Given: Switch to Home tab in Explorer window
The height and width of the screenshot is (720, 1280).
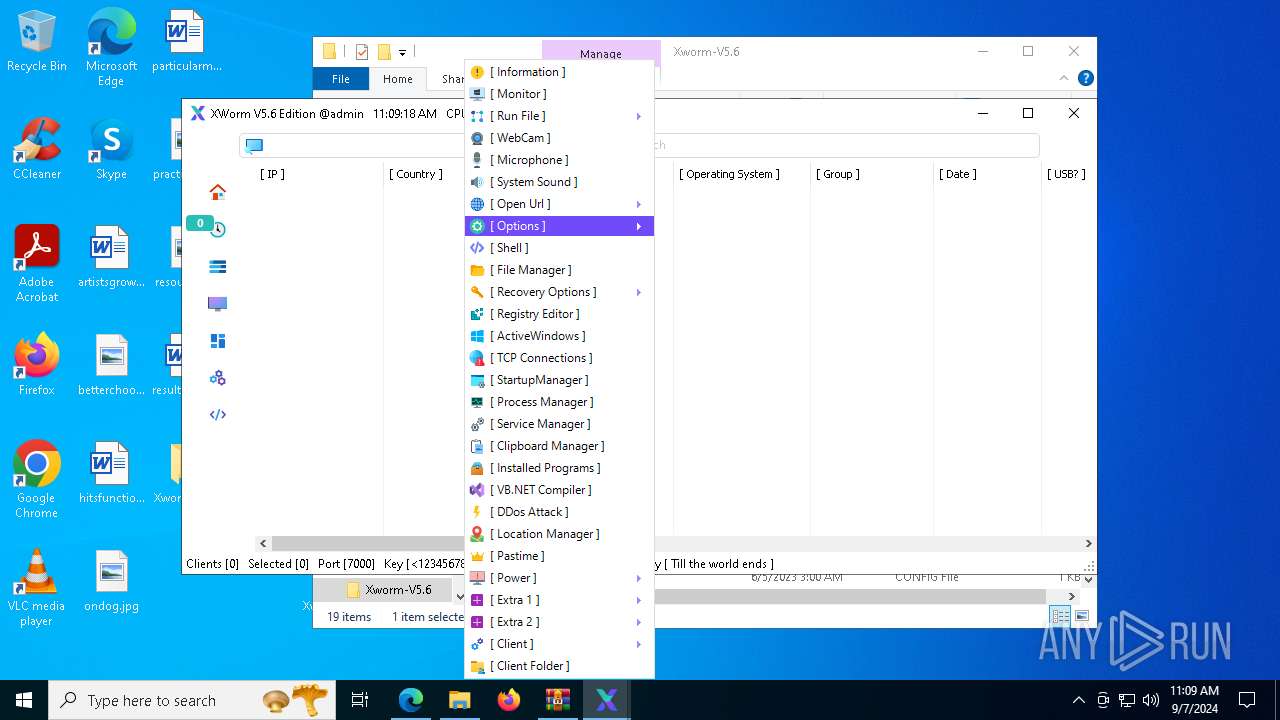Looking at the screenshot, I should (397, 79).
